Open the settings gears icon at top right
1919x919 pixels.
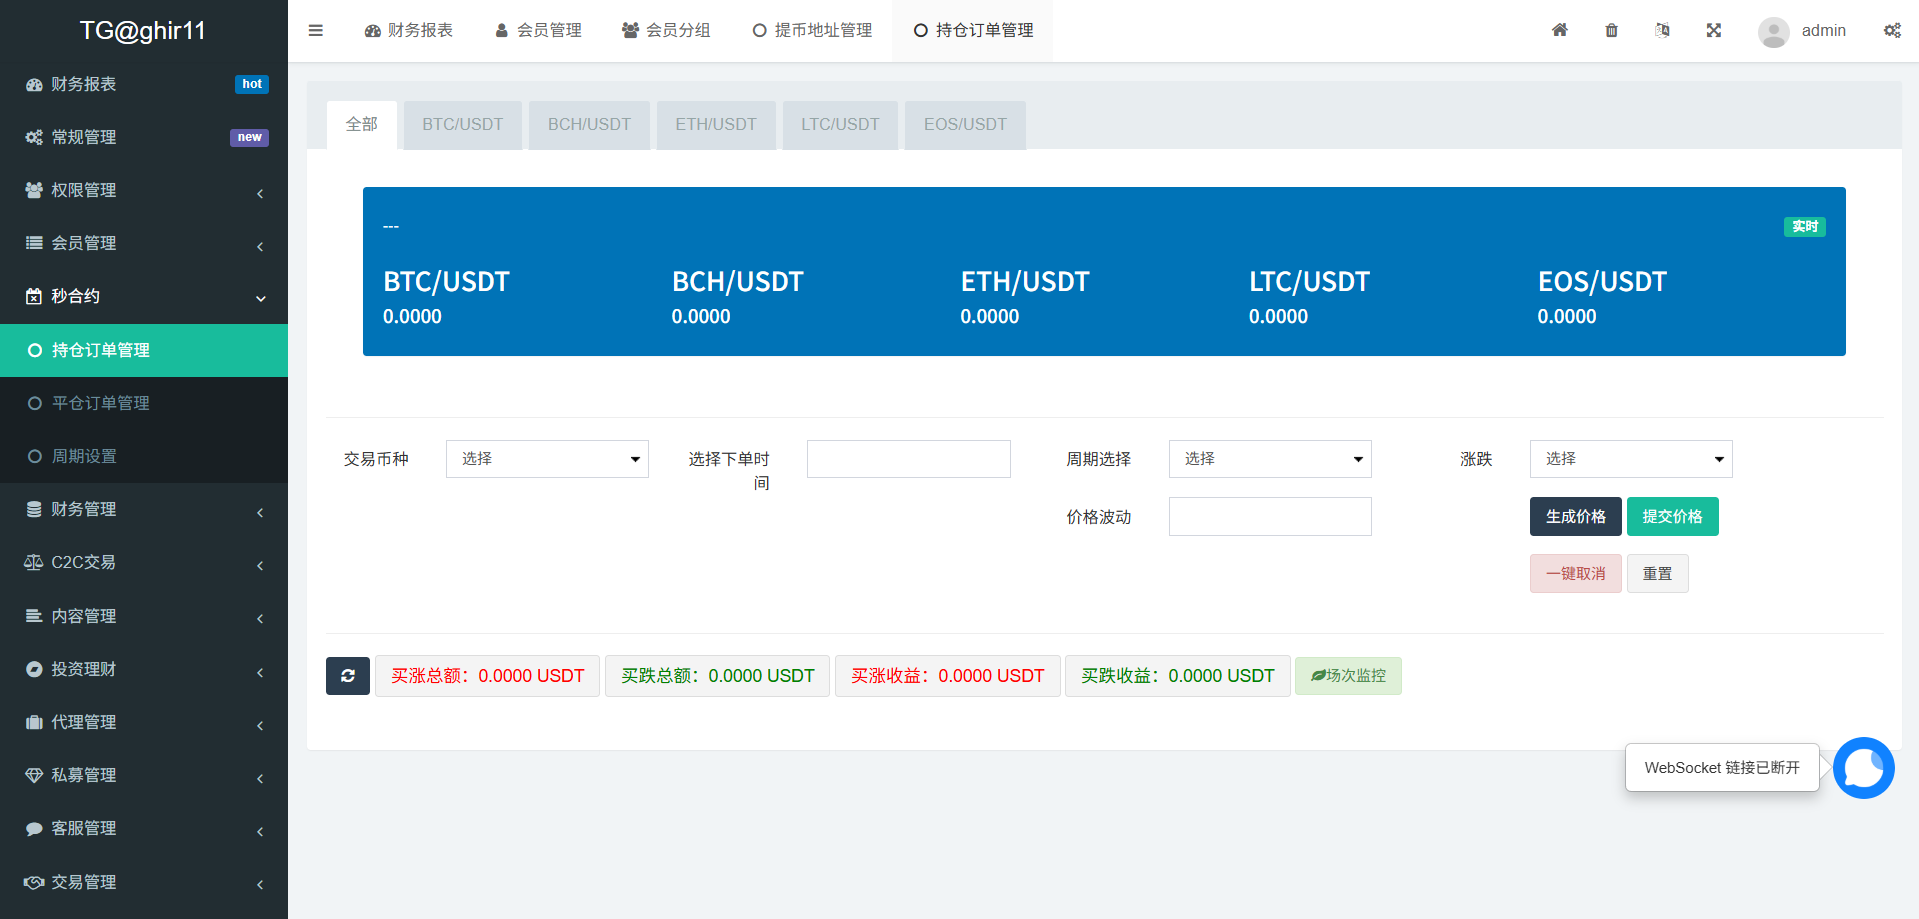point(1892,30)
